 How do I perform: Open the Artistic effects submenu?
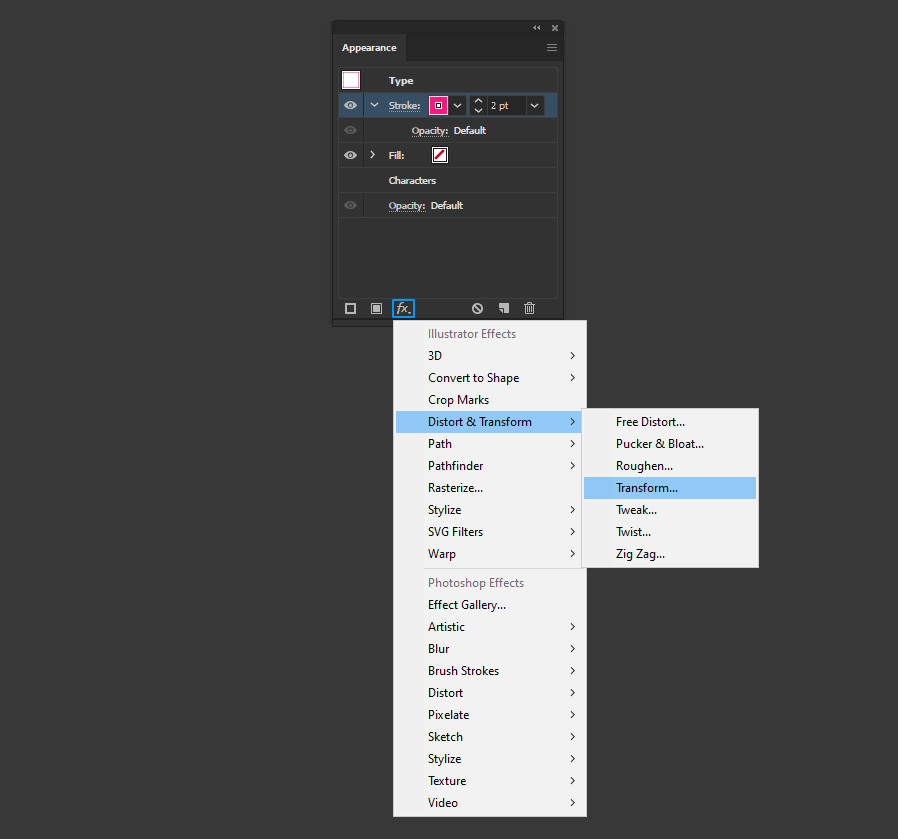pyautogui.click(x=489, y=627)
